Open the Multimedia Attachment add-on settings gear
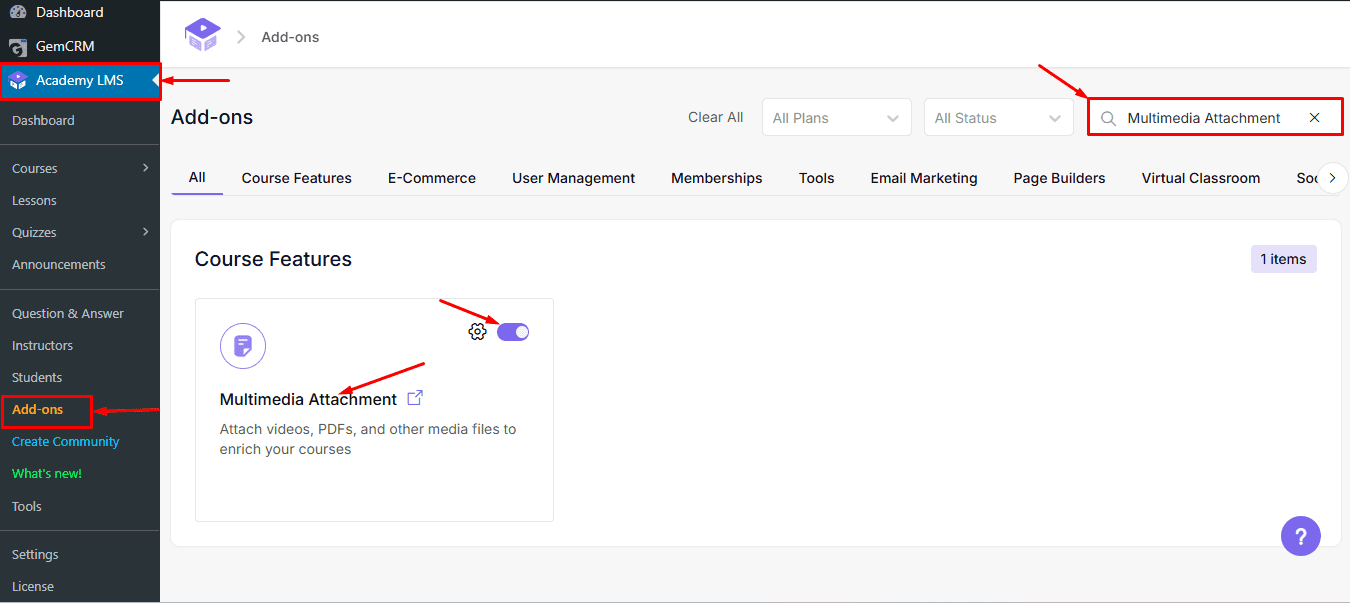This screenshot has width=1350, height=603. point(477,331)
